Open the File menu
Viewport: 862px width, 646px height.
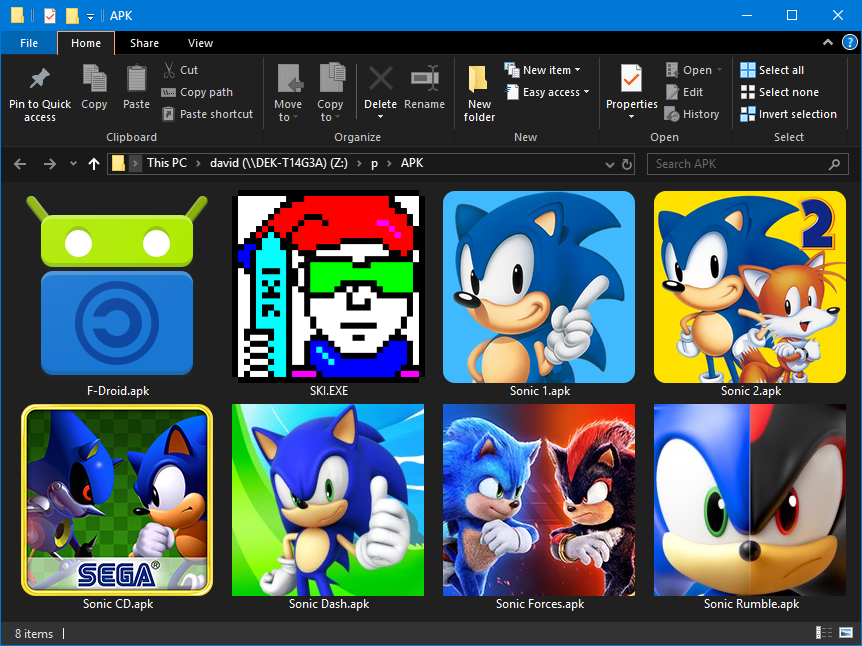[29, 43]
